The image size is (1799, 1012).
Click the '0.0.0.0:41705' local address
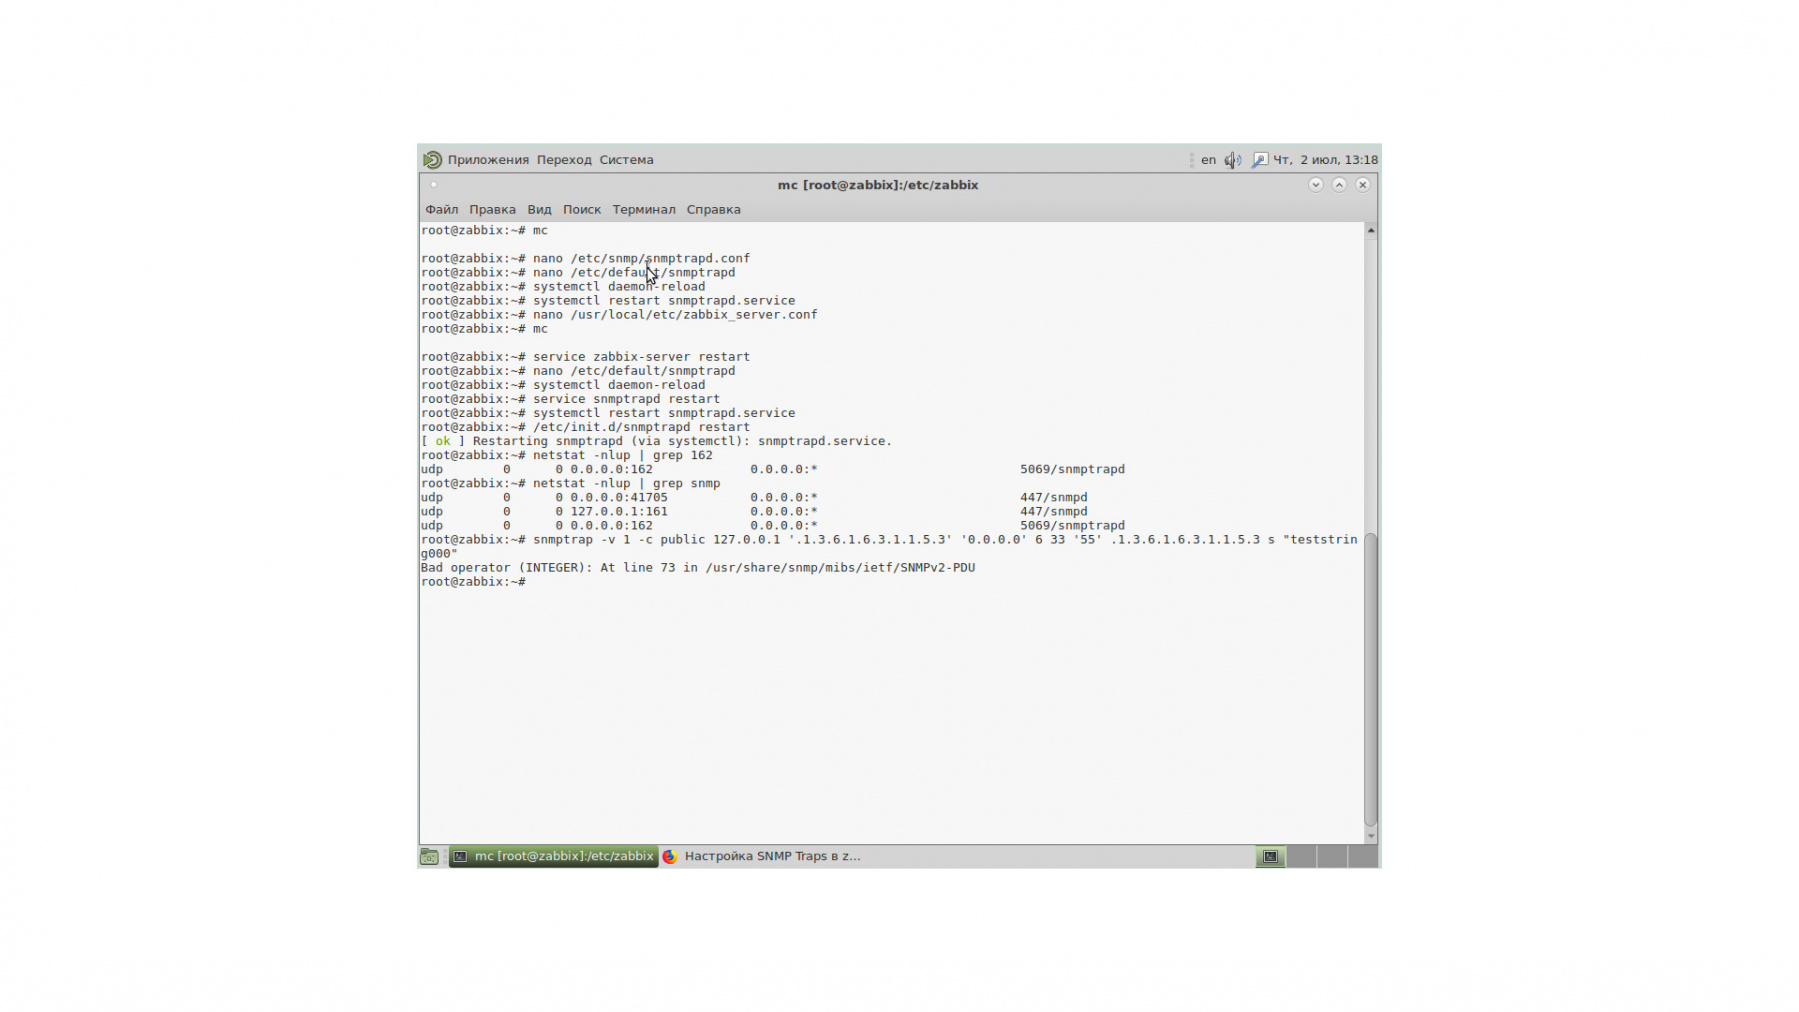[619, 497]
